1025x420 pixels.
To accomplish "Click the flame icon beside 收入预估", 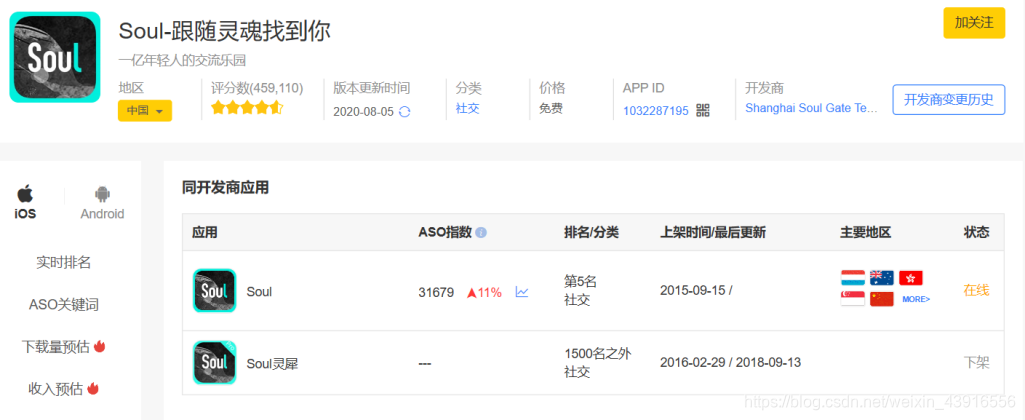I will click(92, 388).
